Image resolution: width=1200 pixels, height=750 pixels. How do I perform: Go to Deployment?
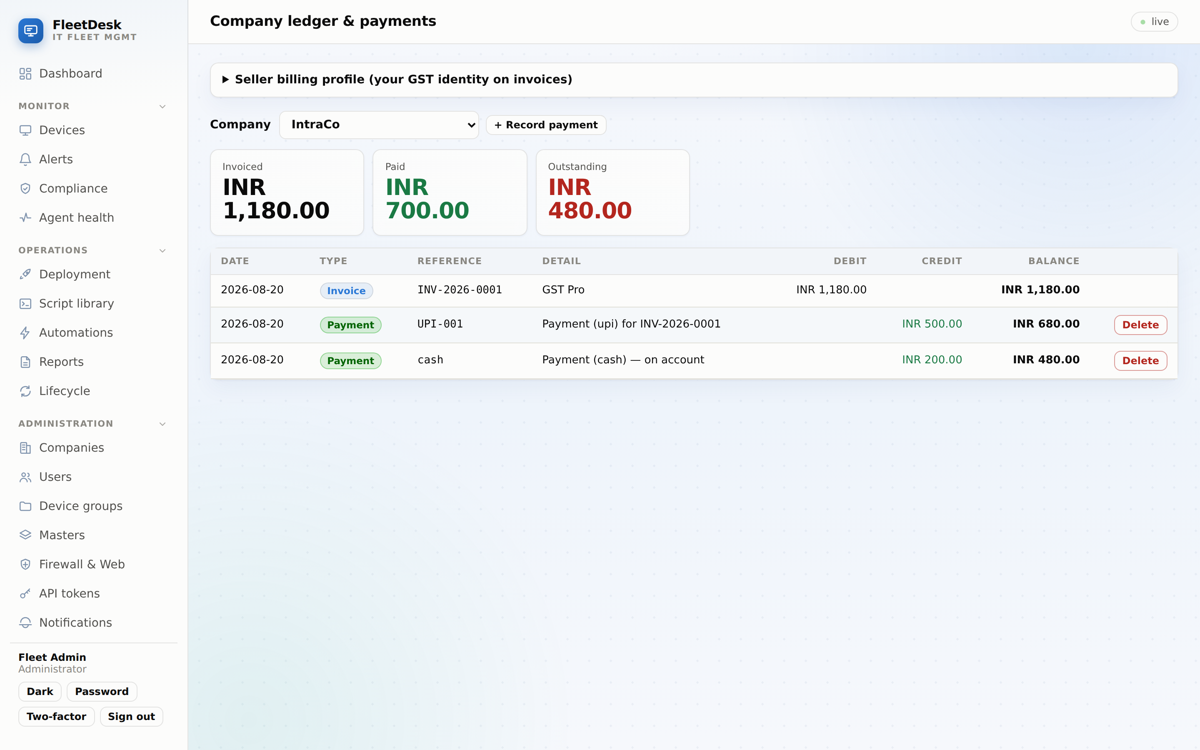[x=94, y=275]
